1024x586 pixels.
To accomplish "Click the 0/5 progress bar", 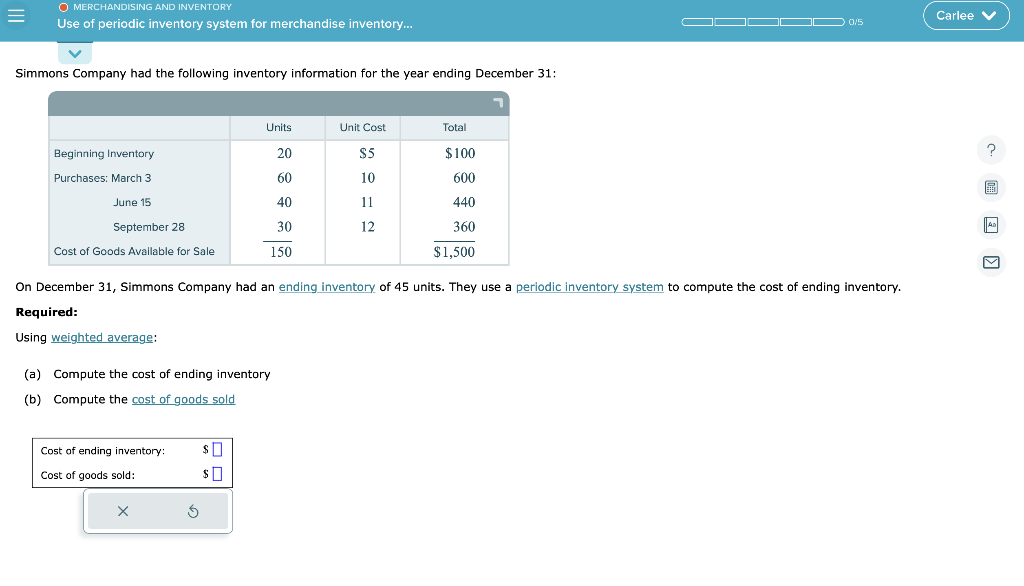I will (x=763, y=22).
